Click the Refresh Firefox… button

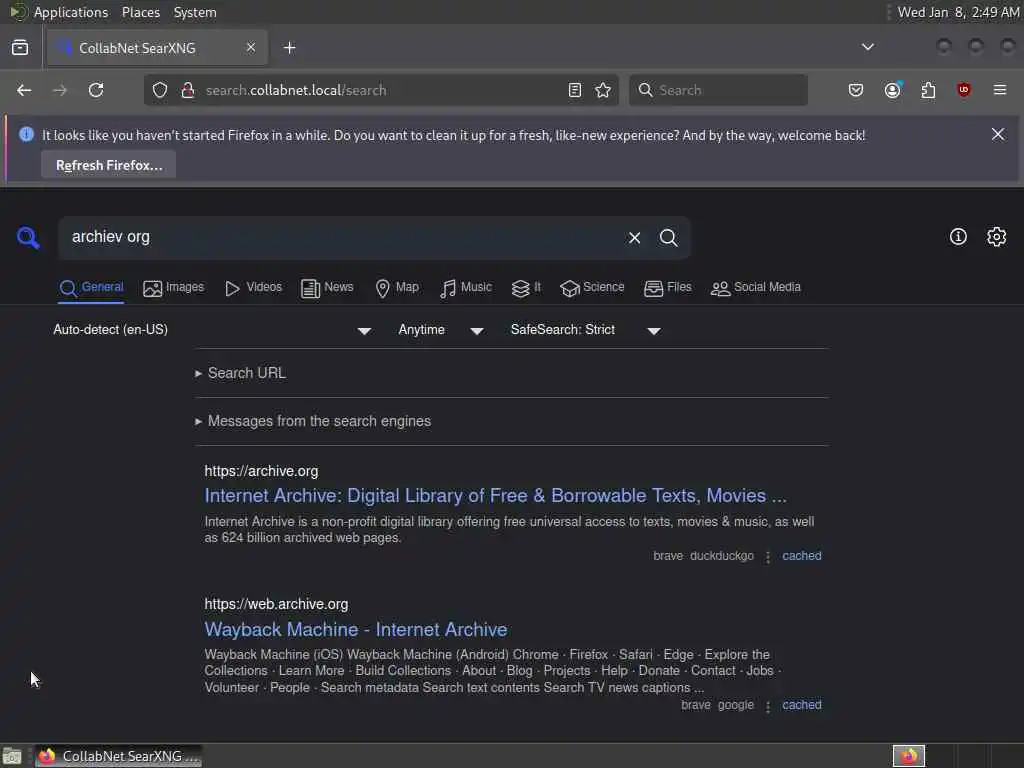pyautogui.click(x=108, y=165)
